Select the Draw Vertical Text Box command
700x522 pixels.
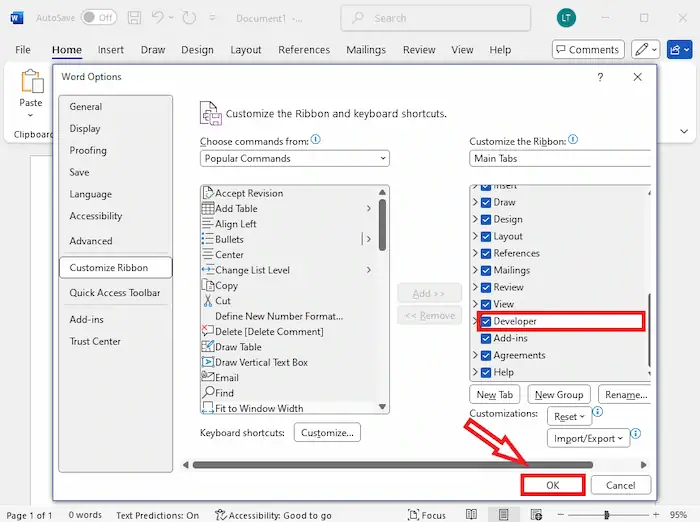click(261, 363)
